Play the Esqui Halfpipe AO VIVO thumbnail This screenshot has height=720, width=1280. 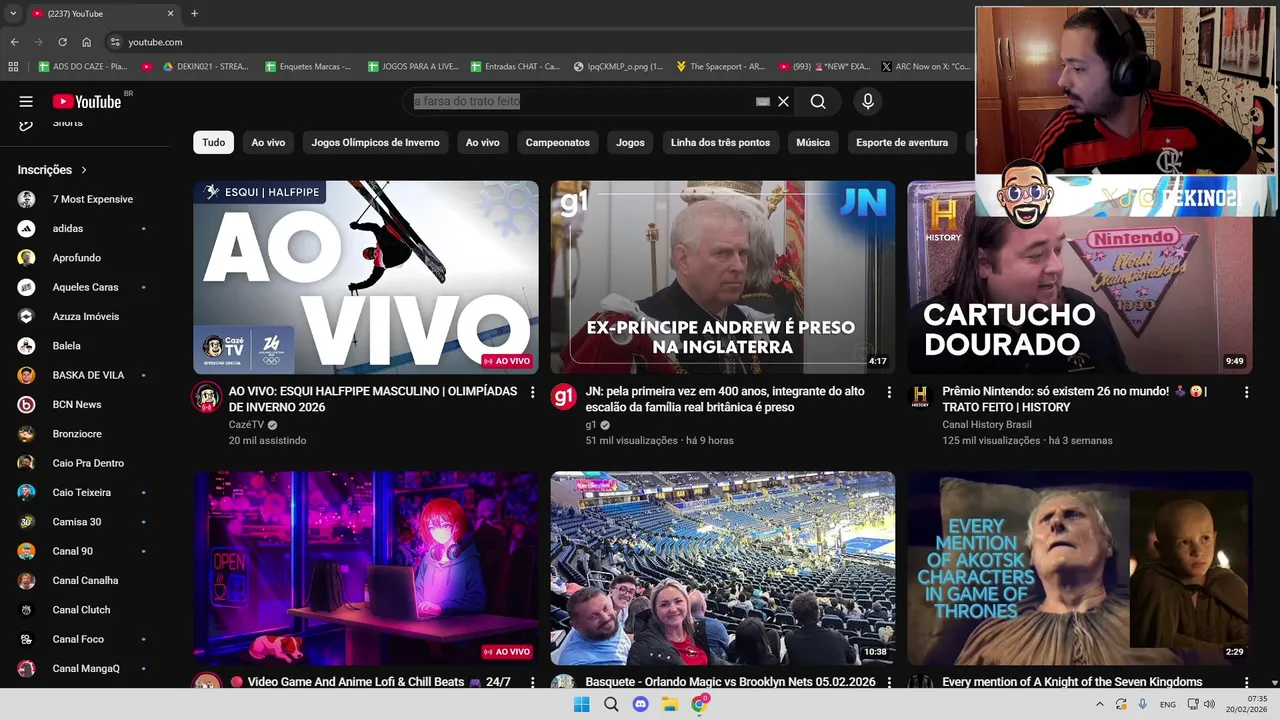pyautogui.click(x=365, y=277)
